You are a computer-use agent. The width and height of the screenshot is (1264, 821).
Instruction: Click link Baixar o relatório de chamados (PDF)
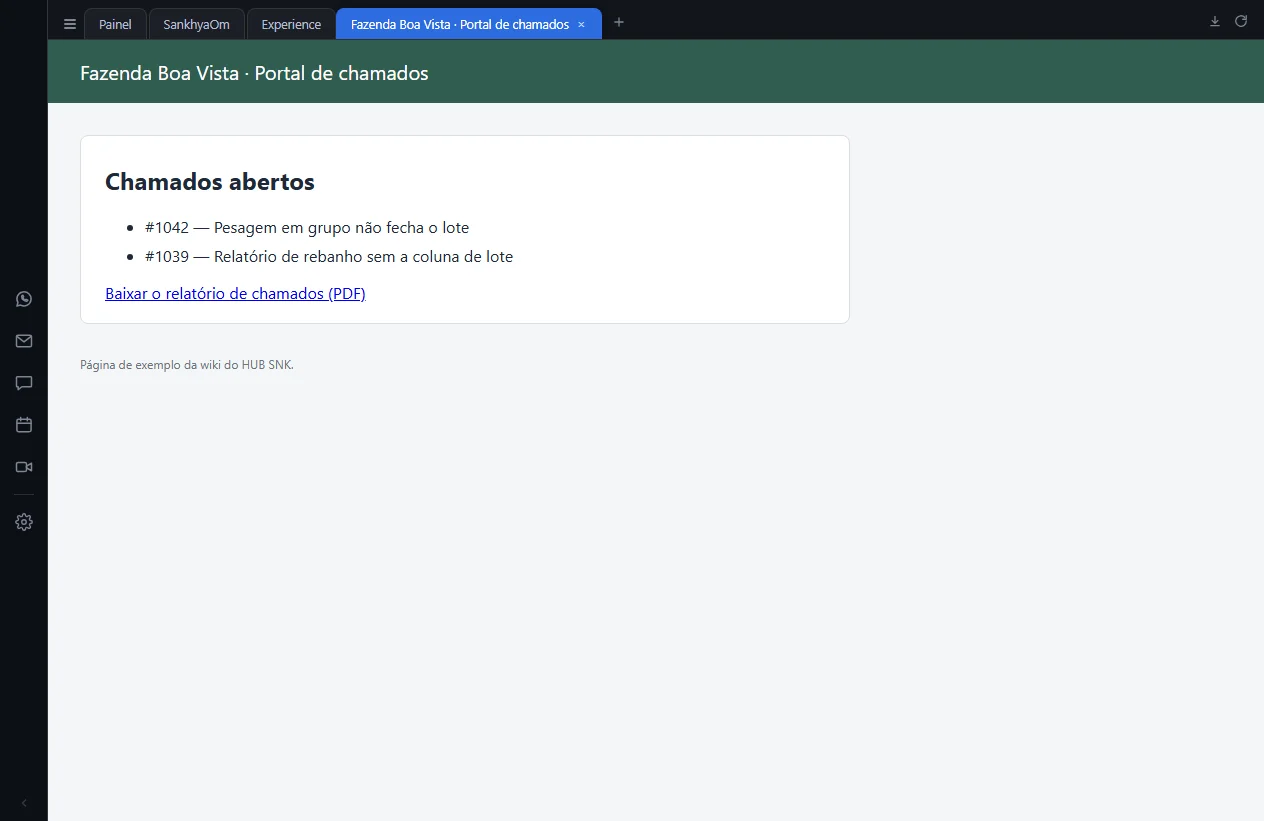(235, 293)
